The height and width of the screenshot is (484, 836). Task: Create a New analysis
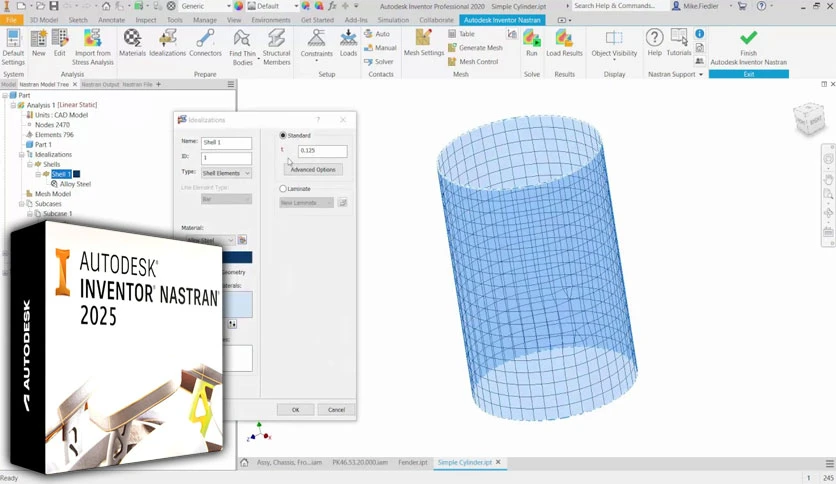38,43
